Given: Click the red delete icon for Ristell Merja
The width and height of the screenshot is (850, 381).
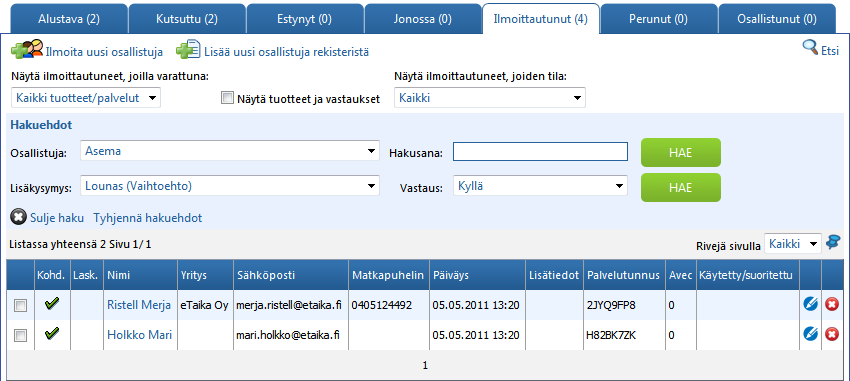Looking at the screenshot, I should coord(832,305).
